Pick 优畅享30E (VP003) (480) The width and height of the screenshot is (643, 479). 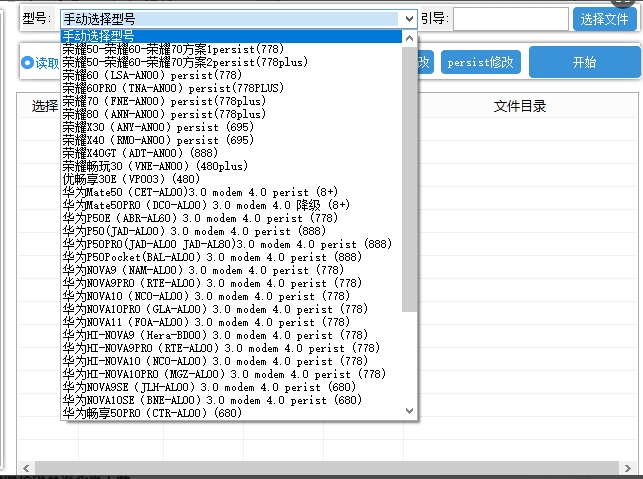231,179
